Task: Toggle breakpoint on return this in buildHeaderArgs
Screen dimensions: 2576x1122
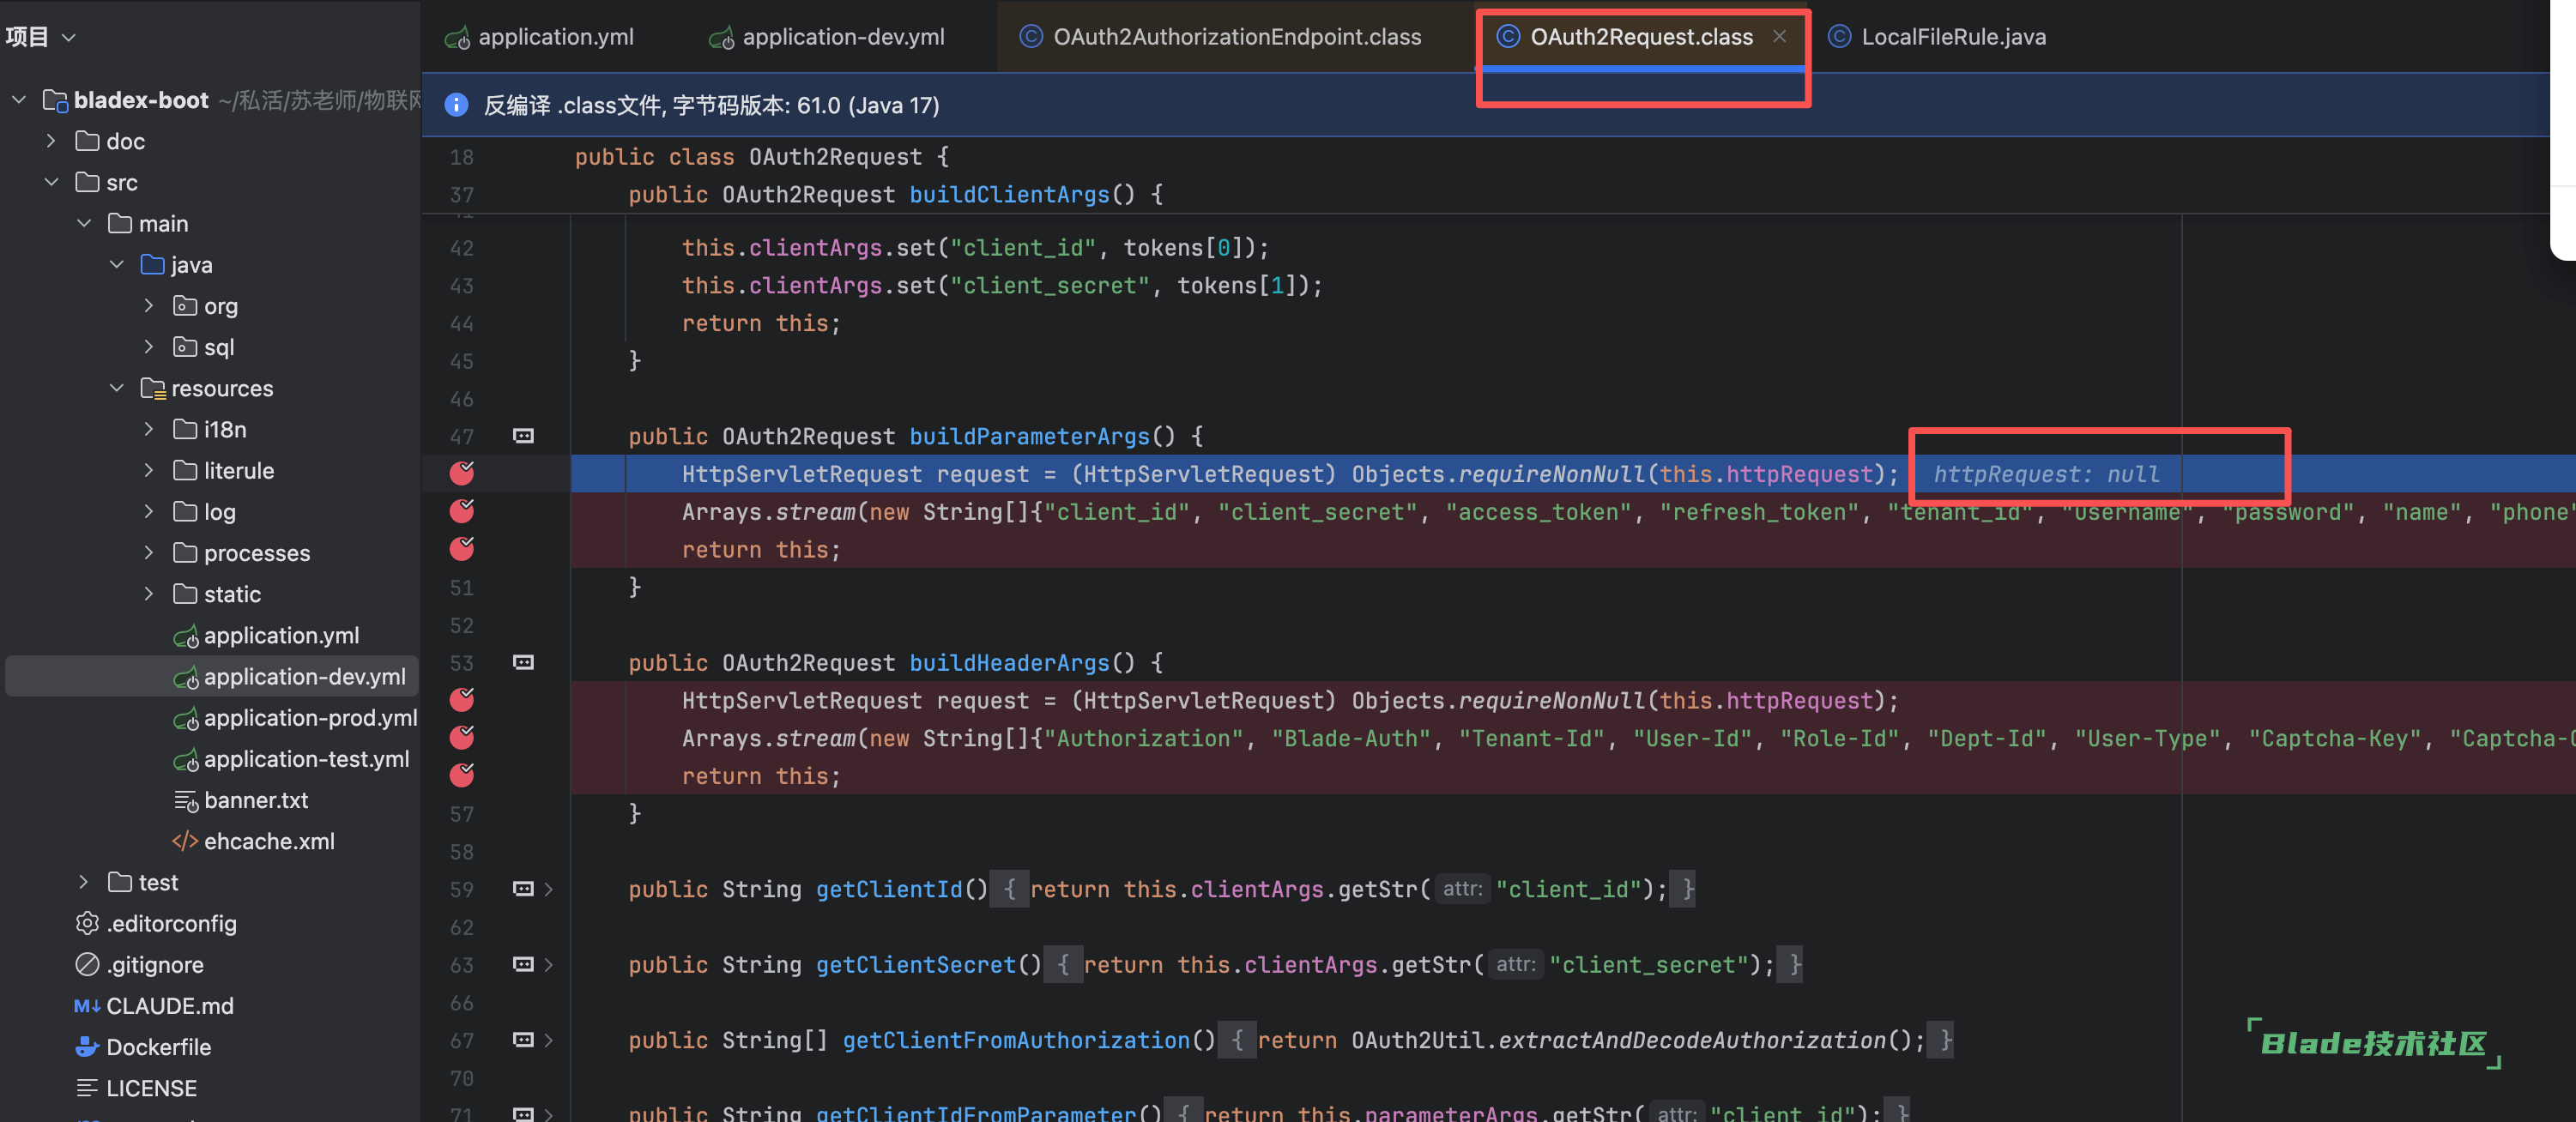Action: tap(462, 775)
